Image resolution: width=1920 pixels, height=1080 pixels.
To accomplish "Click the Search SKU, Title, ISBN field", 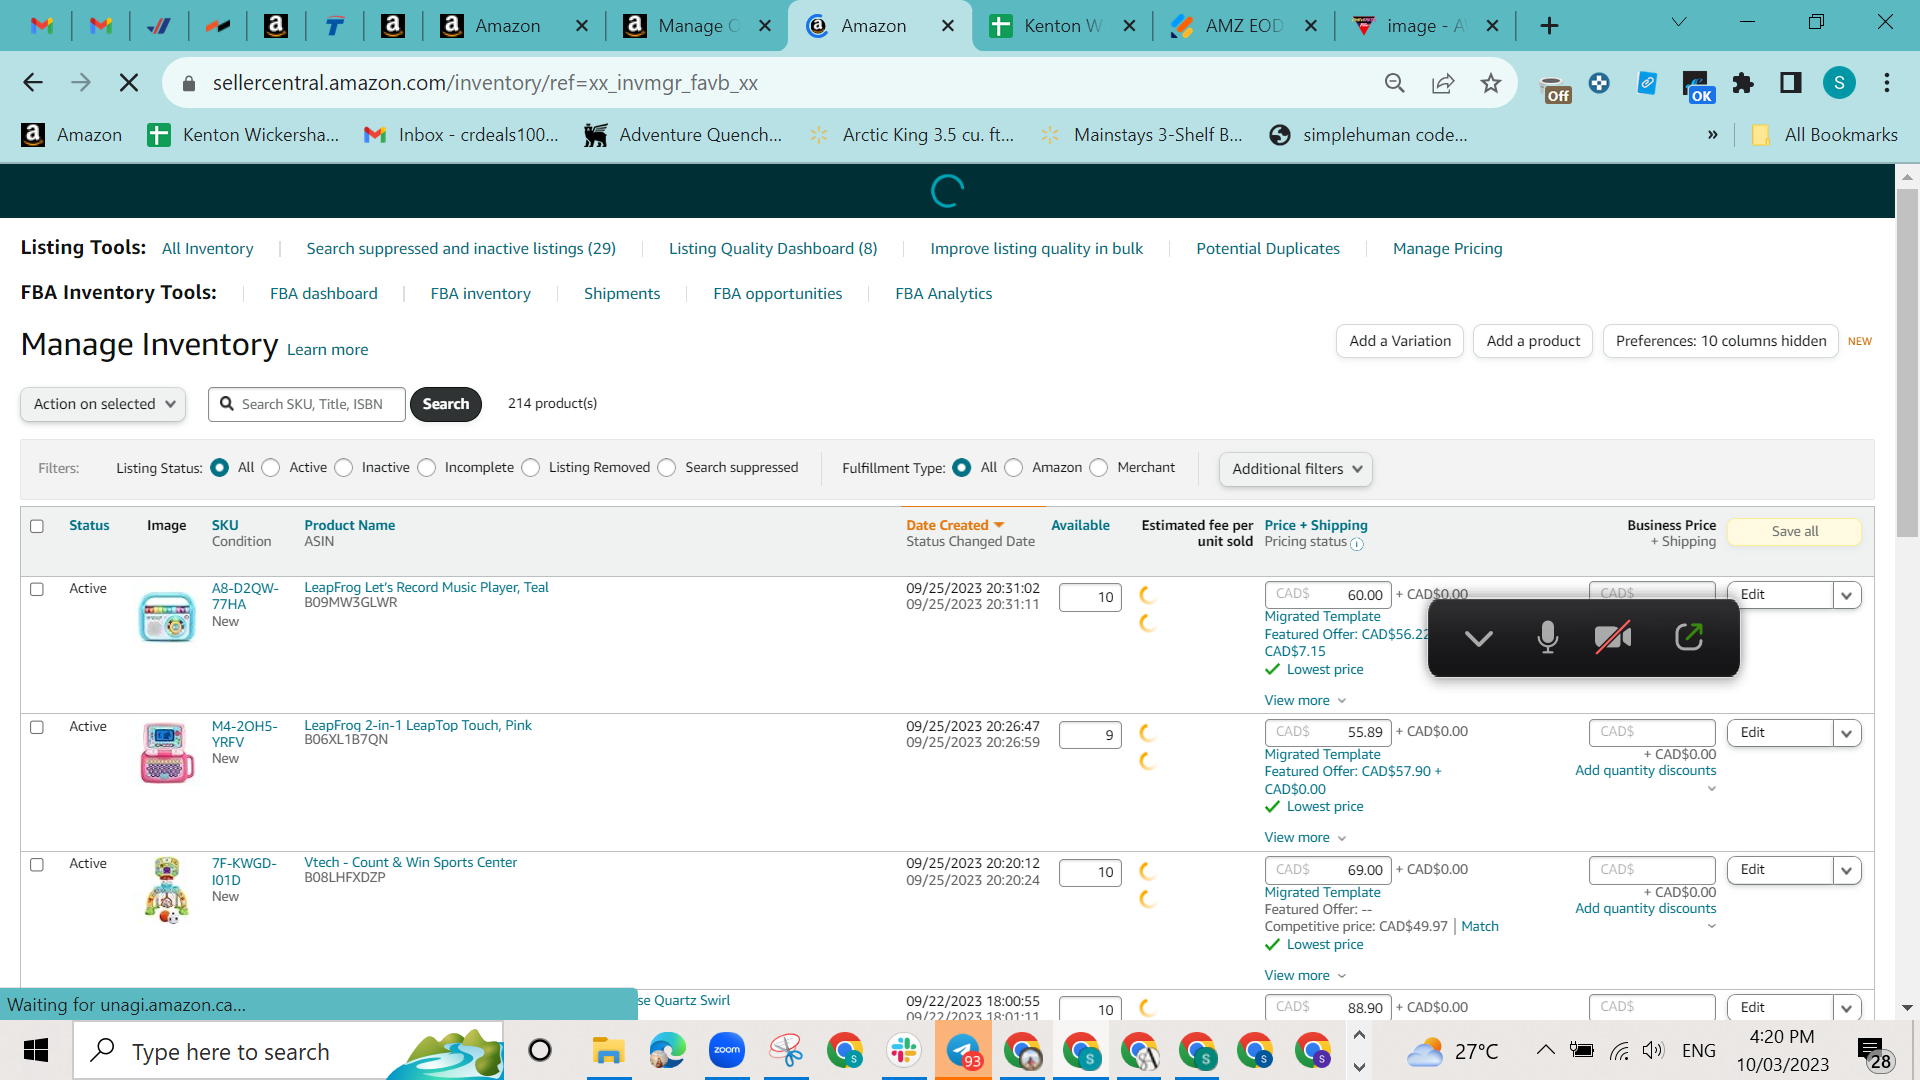I will [x=307, y=404].
